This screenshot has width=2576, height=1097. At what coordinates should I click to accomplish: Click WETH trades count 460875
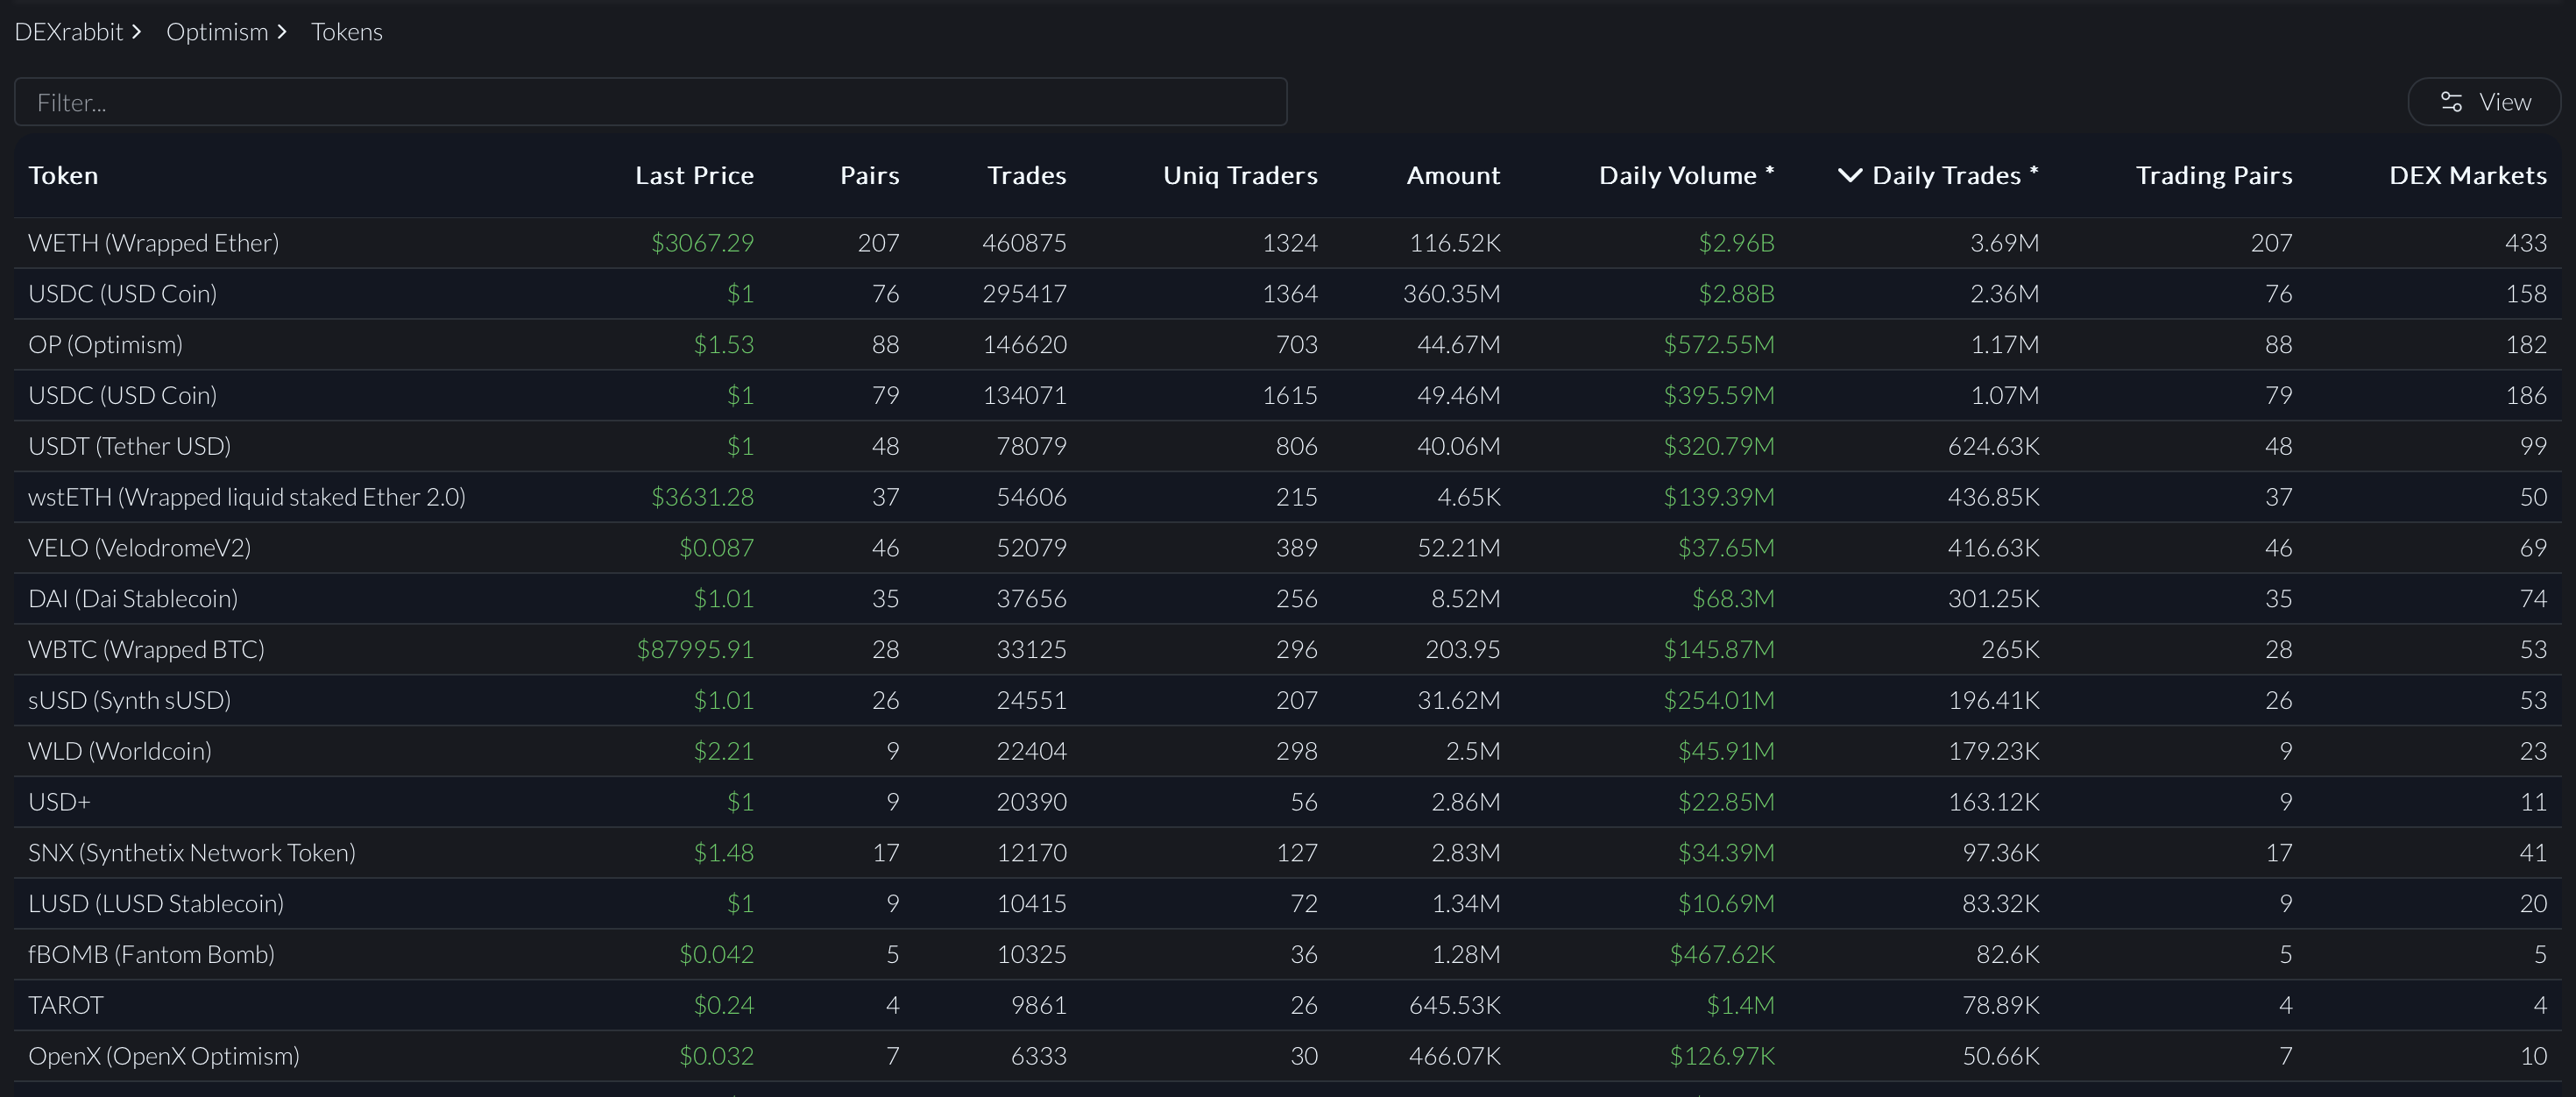click(x=1024, y=243)
